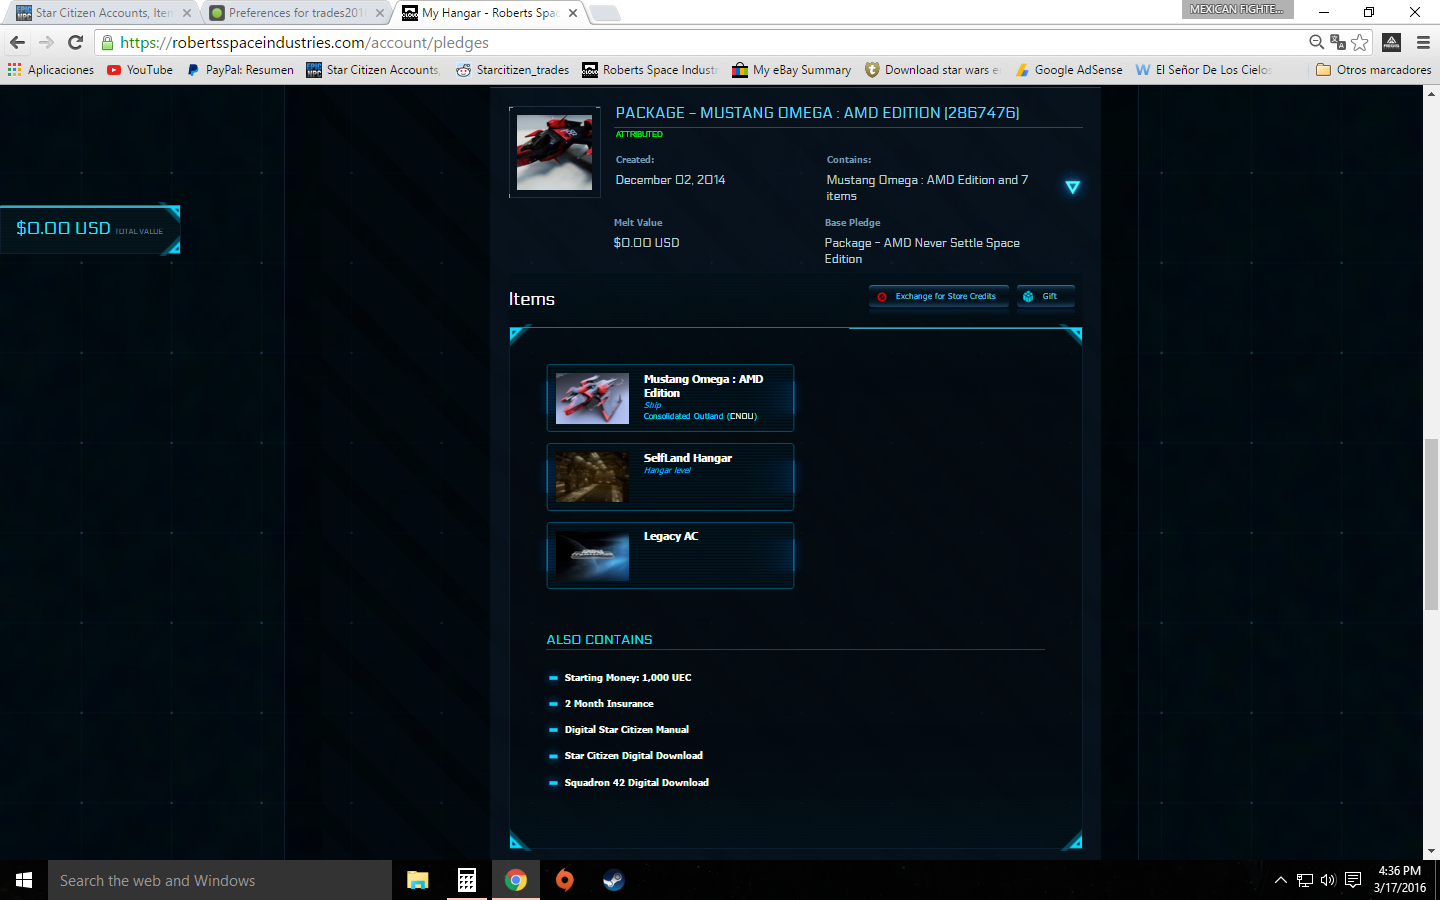Open the Google AdSense bookmark
This screenshot has height=900, width=1440.
(x=1069, y=70)
